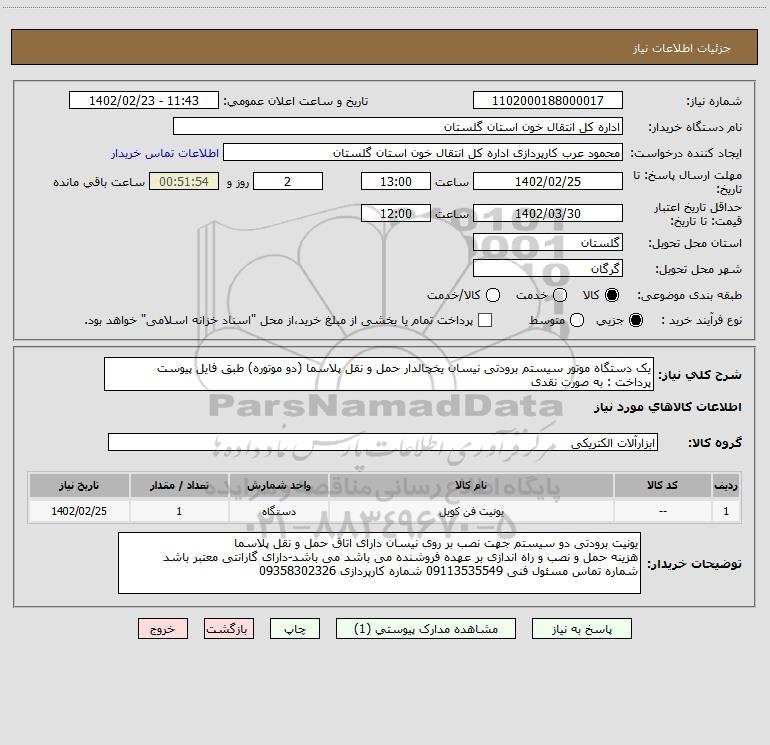Viewport: 770px width, 745px height.
Task: Select the کالا radio button
Action: click(x=612, y=295)
